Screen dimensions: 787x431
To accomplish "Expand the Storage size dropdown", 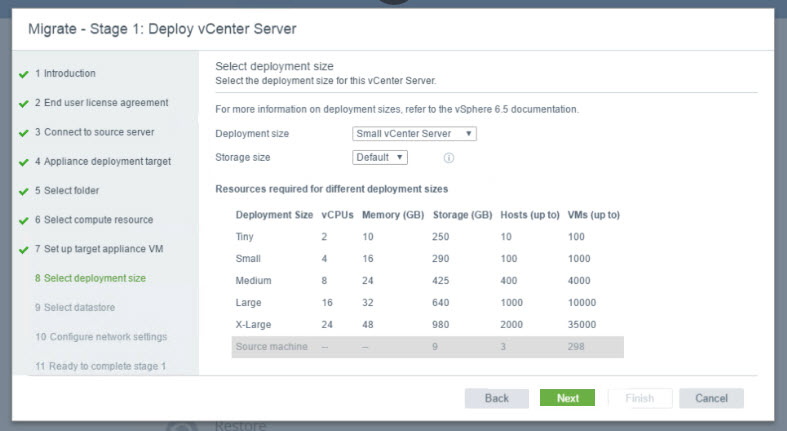I will tap(380, 157).
